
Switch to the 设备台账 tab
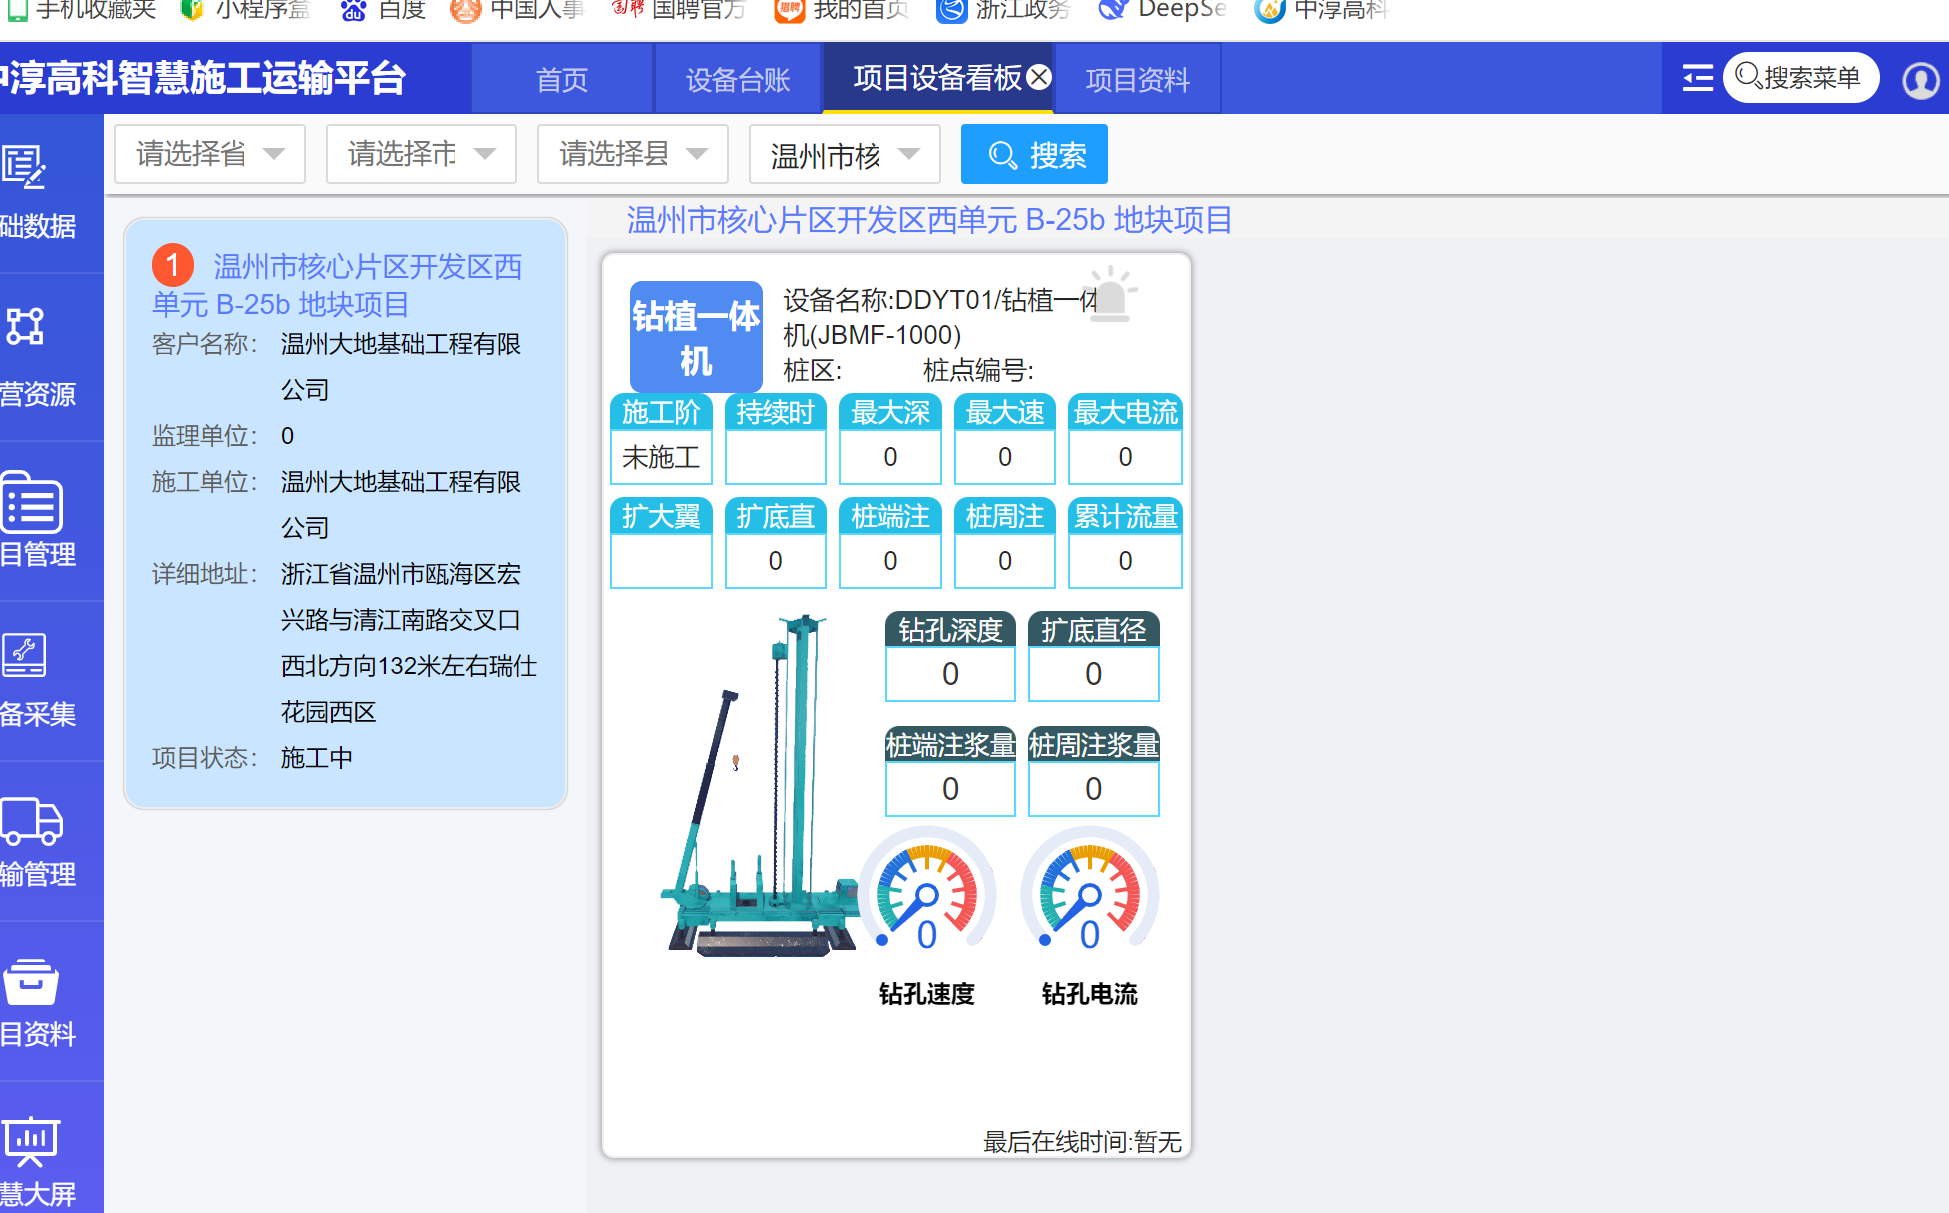[738, 80]
